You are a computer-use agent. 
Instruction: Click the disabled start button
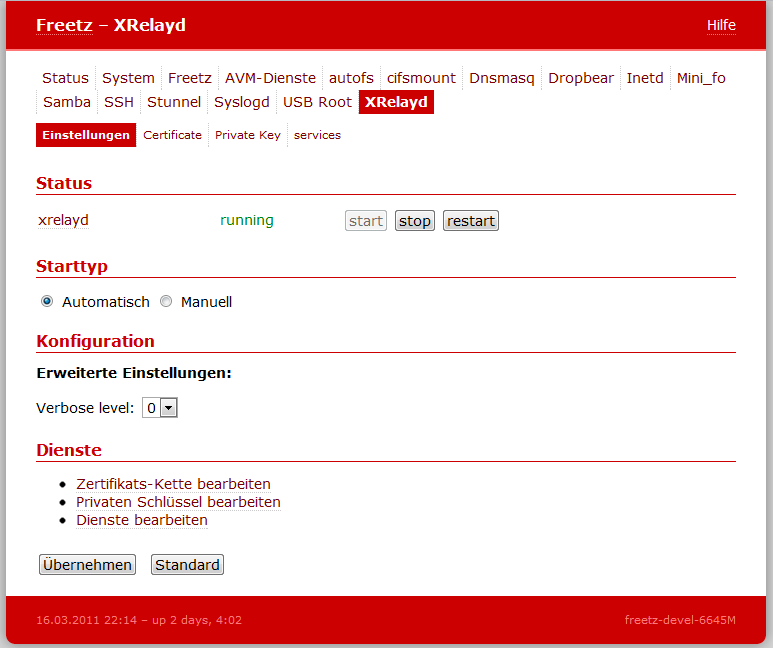(366, 220)
